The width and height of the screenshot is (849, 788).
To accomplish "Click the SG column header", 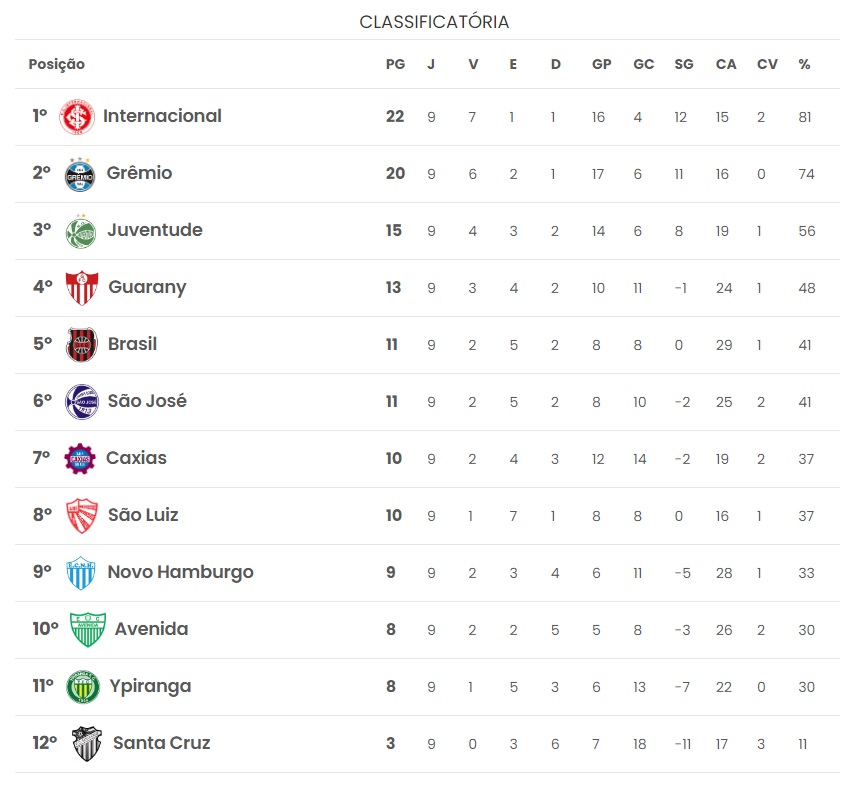I will (x=684, y=64).
